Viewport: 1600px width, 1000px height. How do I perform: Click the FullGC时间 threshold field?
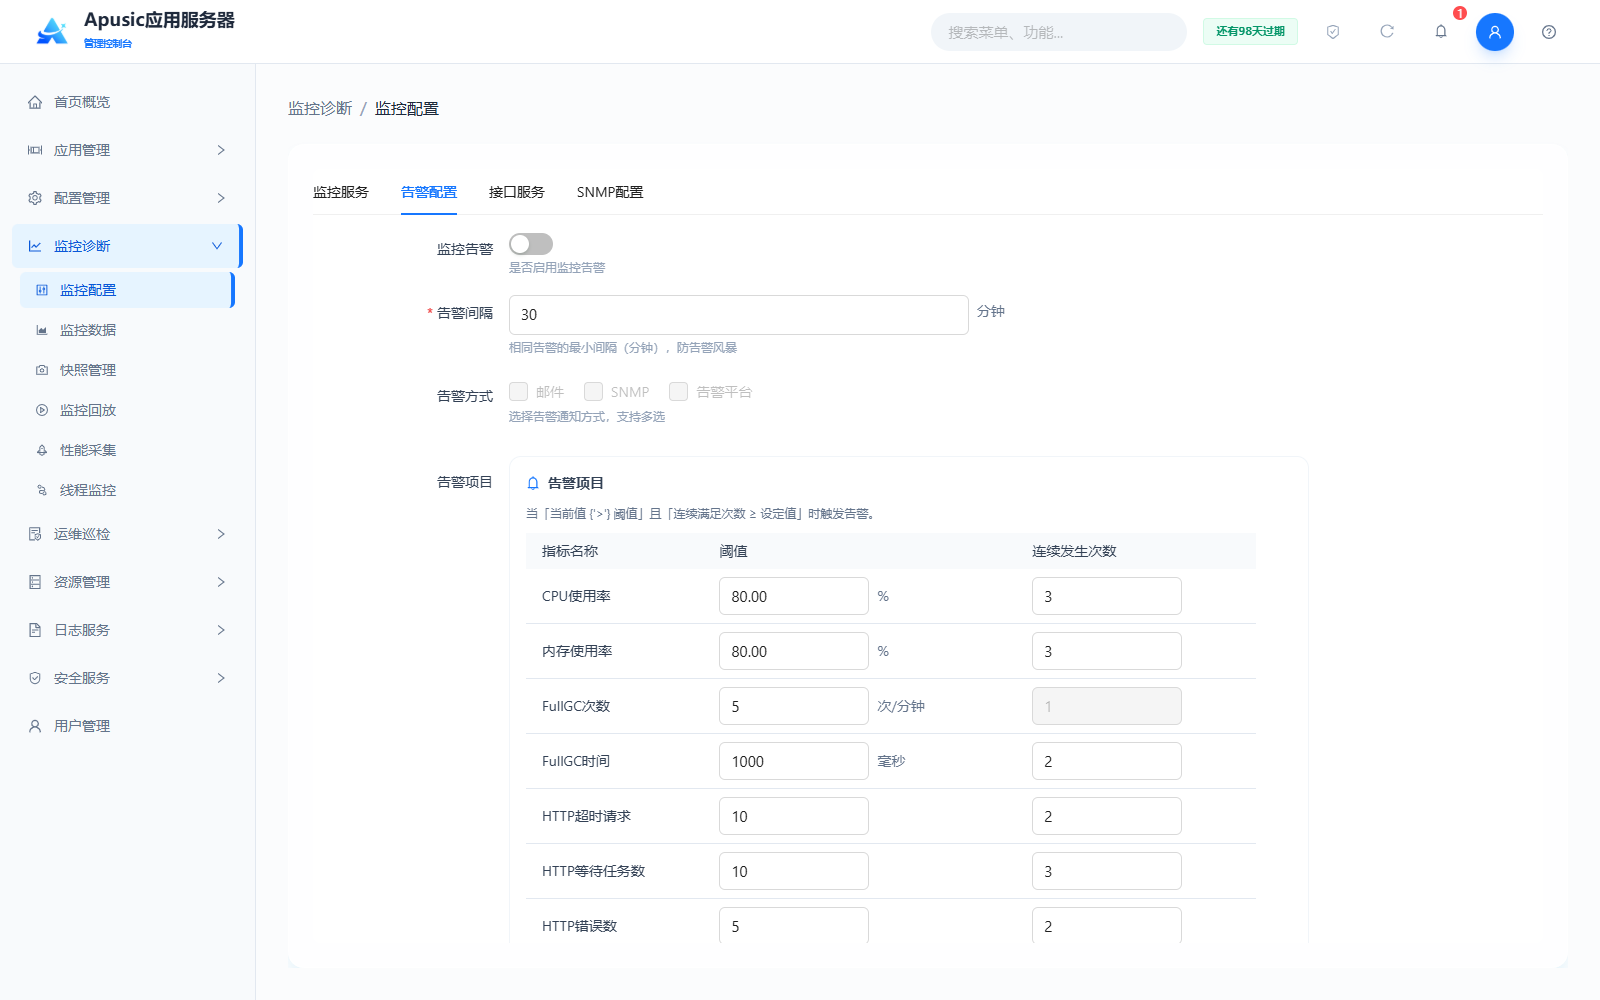(794, 761)
